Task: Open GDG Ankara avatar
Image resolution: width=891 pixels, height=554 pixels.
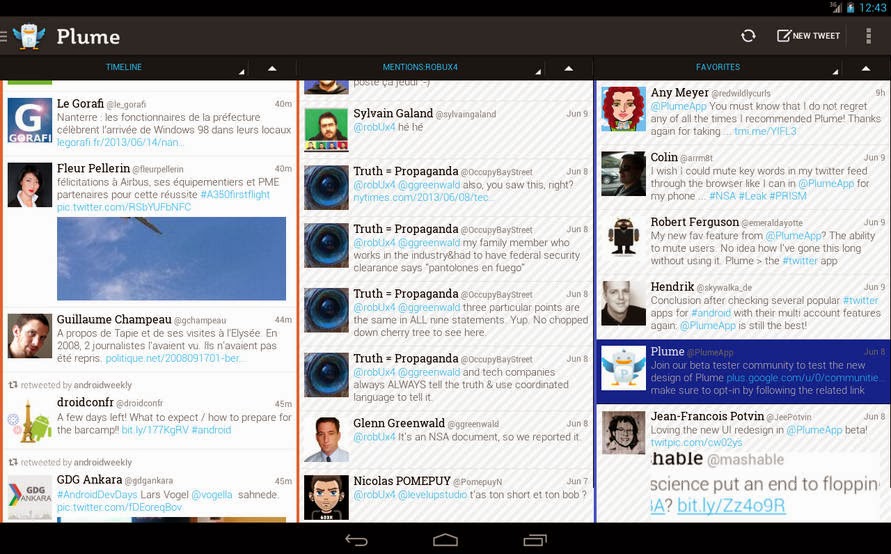Action: coord(30,498)
